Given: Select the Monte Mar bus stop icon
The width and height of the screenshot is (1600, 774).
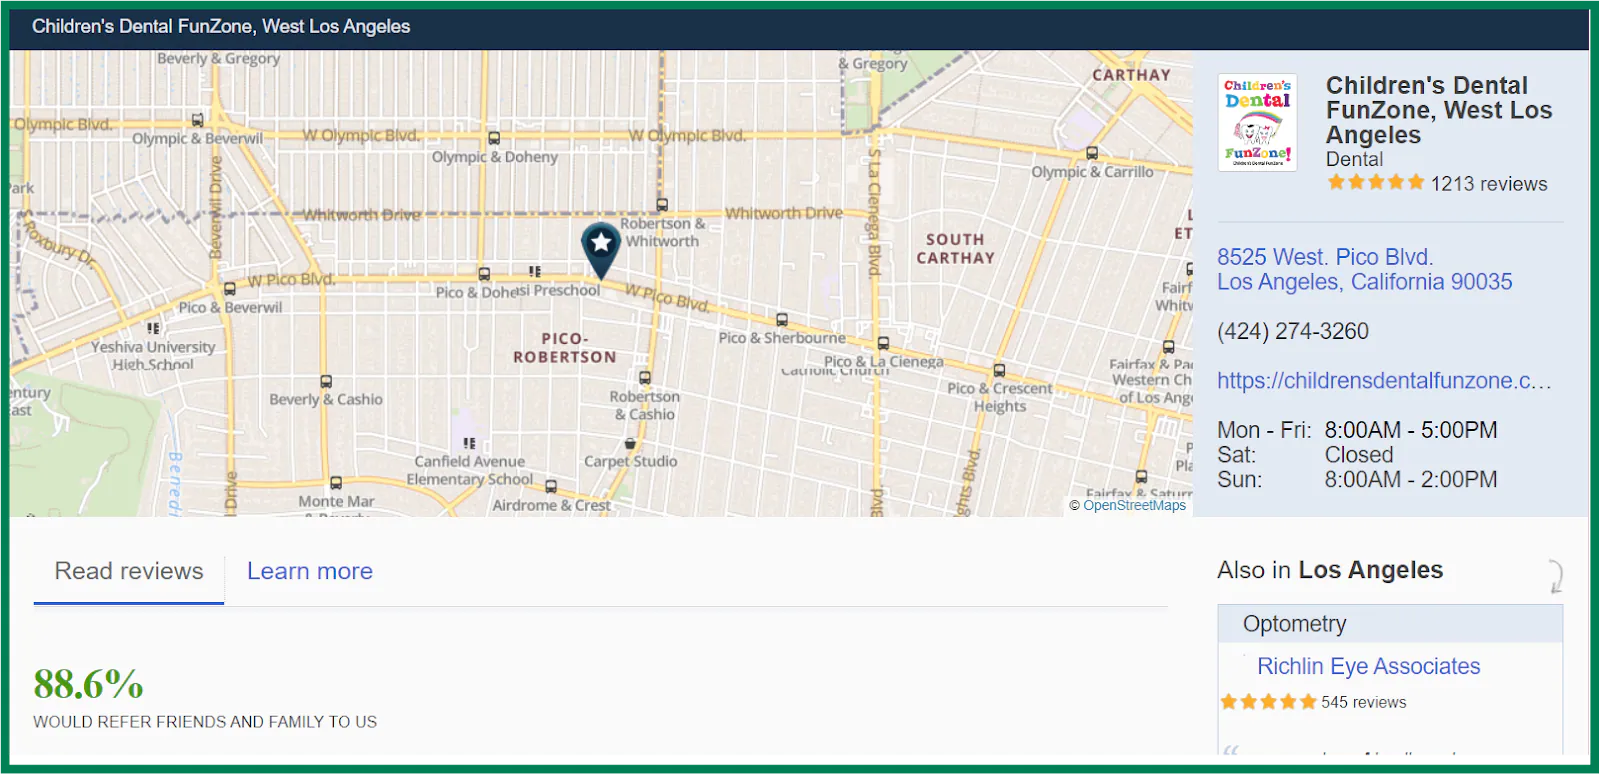Looking at the screenshot, I should (336, 483).
